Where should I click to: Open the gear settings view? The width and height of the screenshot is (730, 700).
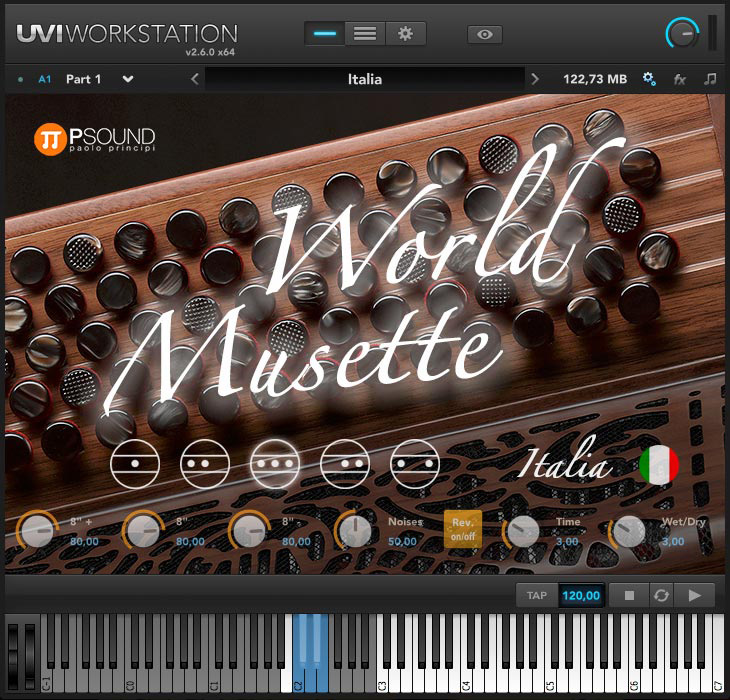point(405,33)
